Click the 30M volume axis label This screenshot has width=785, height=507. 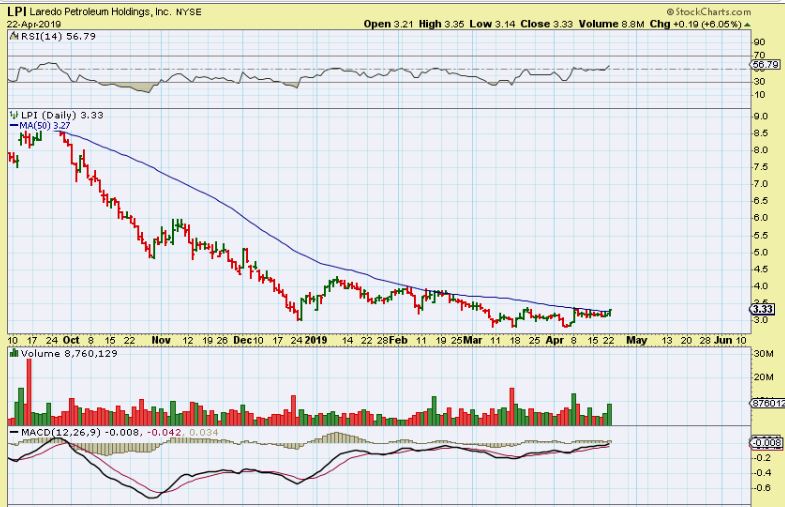[x=764, y=354]
